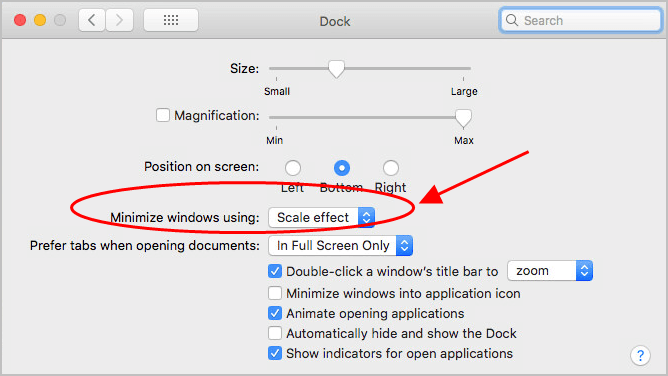Click the yellow minimize window button
The height and width of the screenshot is (376, 668).
pos(40,20)
